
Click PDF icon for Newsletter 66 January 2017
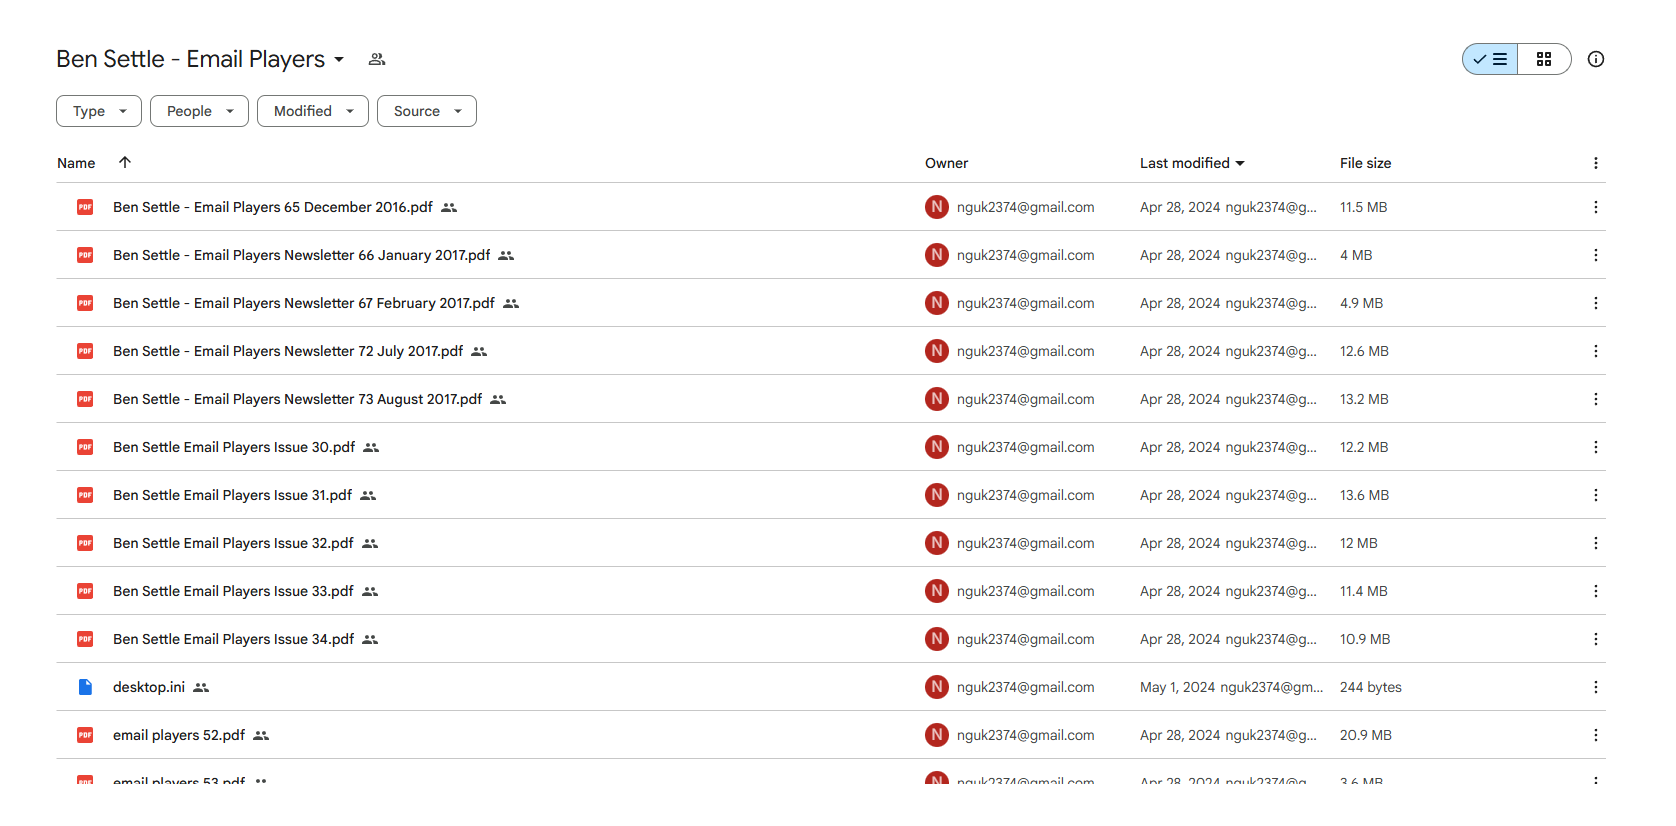click(x=85, y=255)
